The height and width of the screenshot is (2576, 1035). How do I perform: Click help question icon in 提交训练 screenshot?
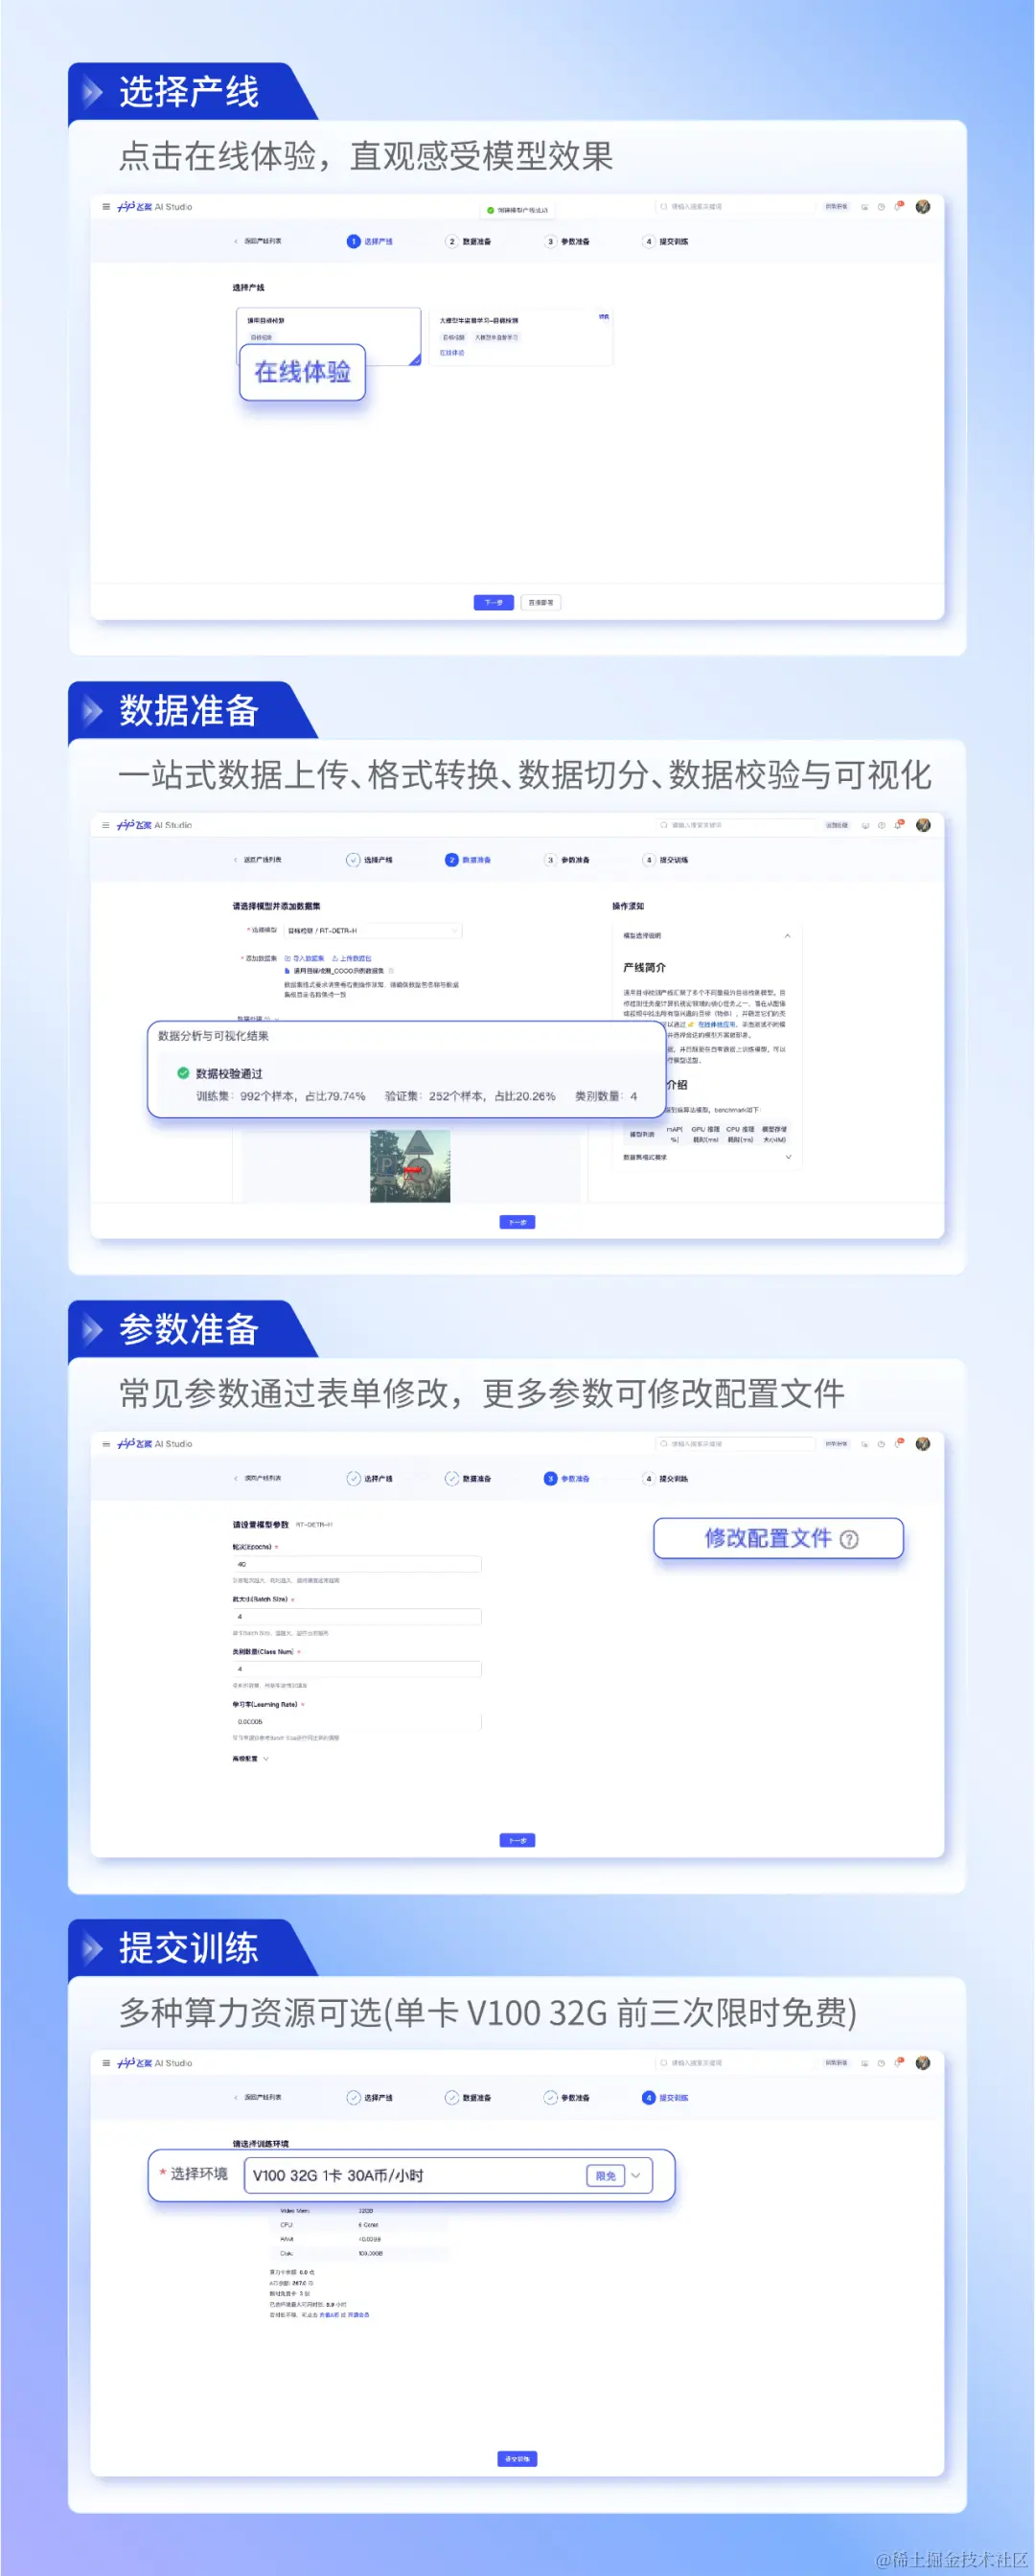coord(881,2063)
